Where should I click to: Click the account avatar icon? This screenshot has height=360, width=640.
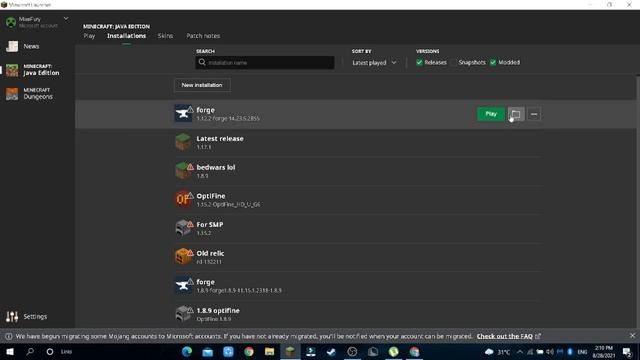pos(11,22)
